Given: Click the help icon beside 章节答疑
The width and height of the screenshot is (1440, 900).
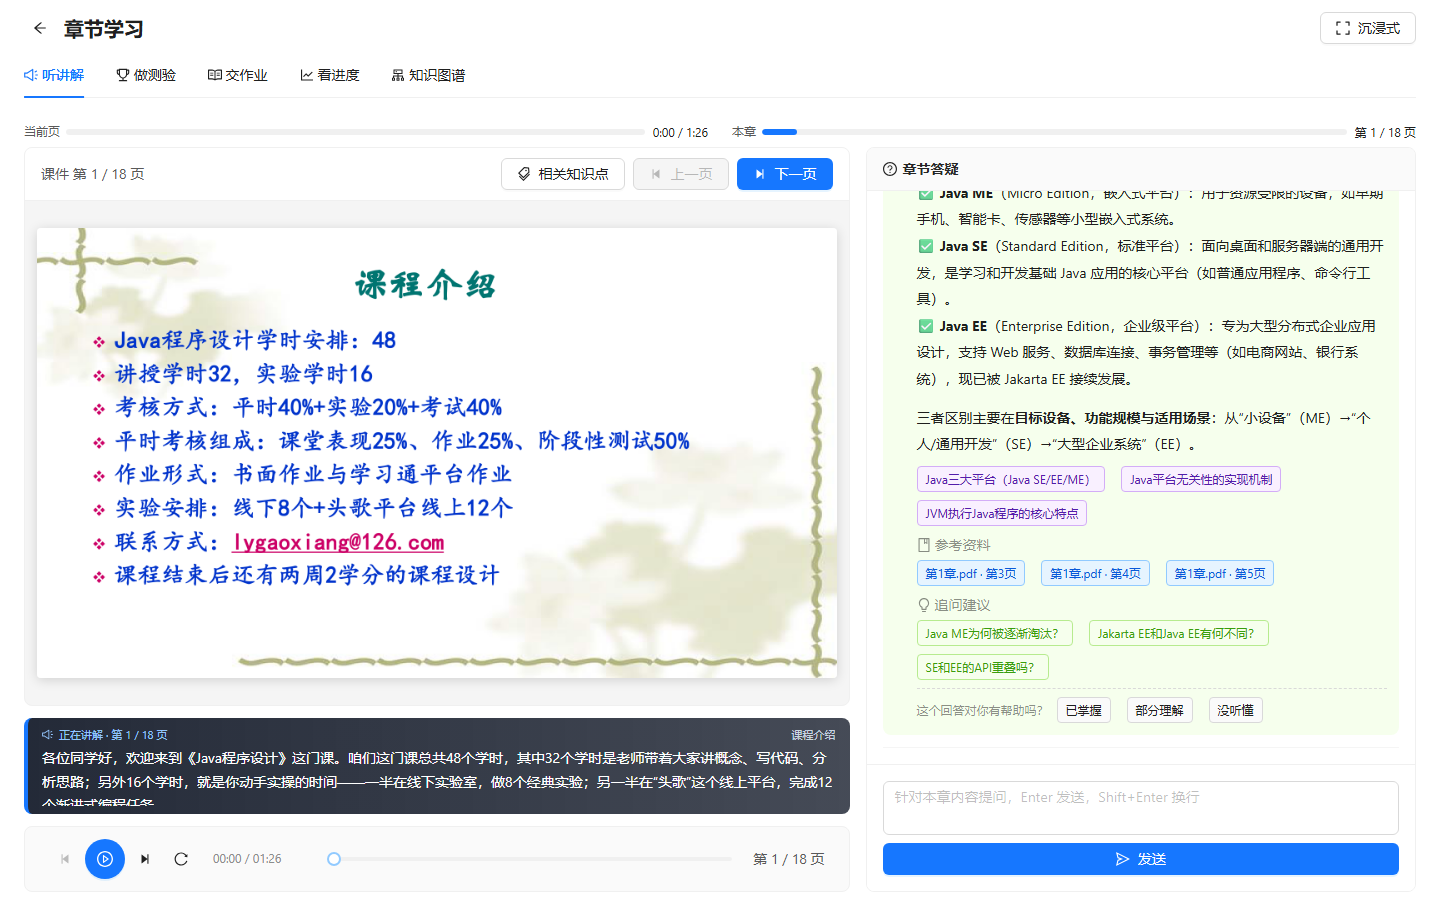Looking at the screenshot, I should (890, 169).
